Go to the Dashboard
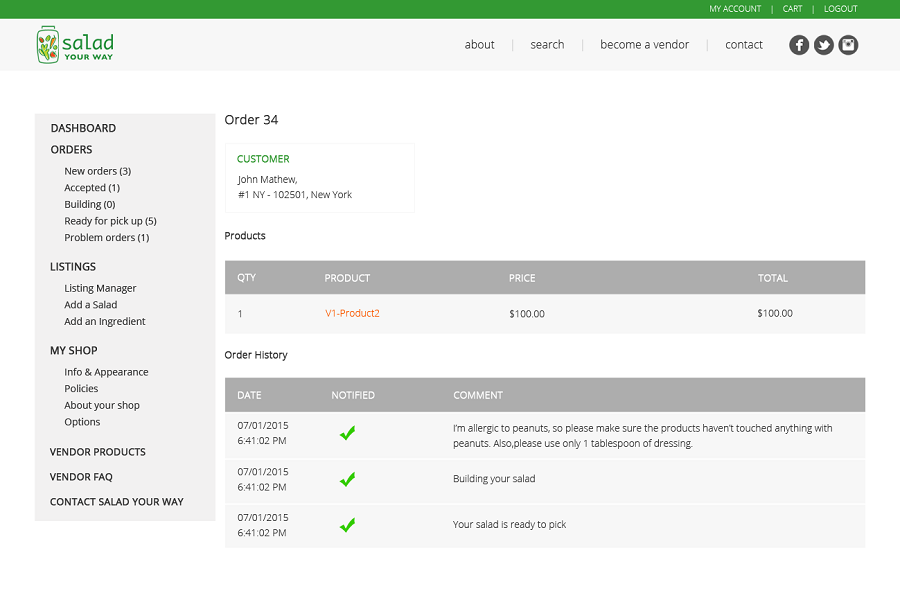Viewport: 900px width, 599px height. (x=83, y=128)
